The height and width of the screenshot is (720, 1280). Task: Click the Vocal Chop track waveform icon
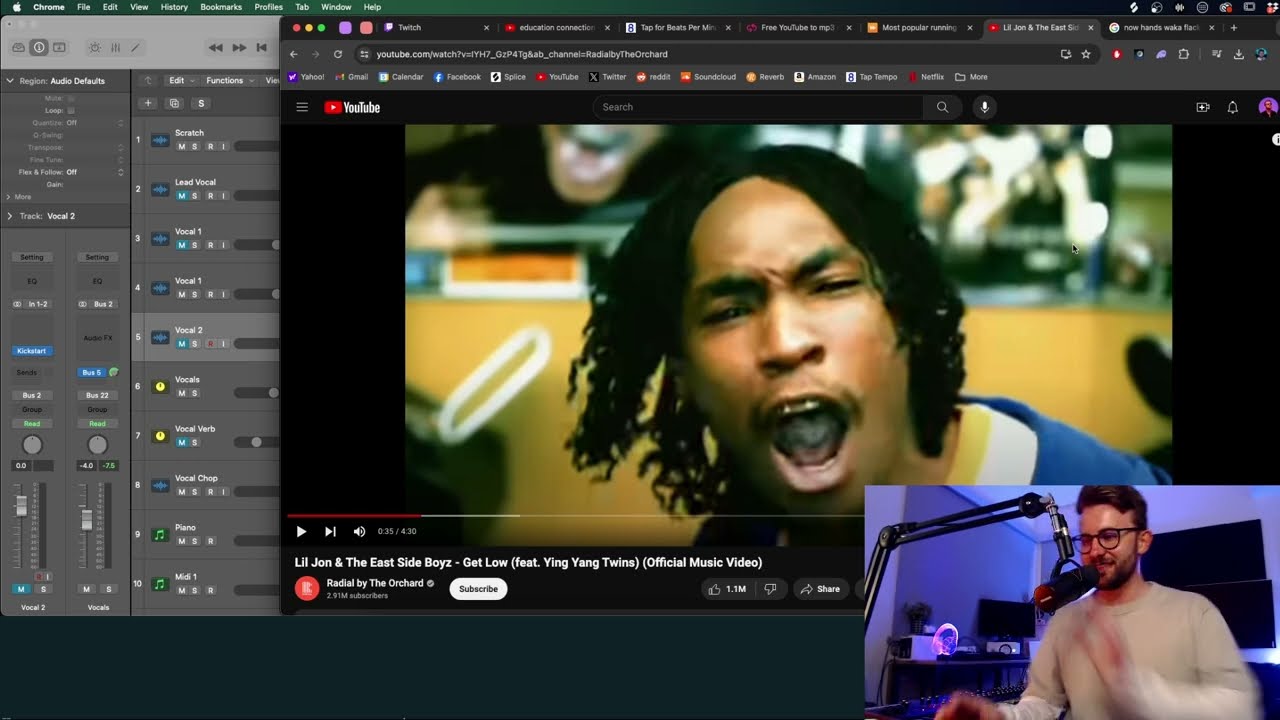(160, 485)
